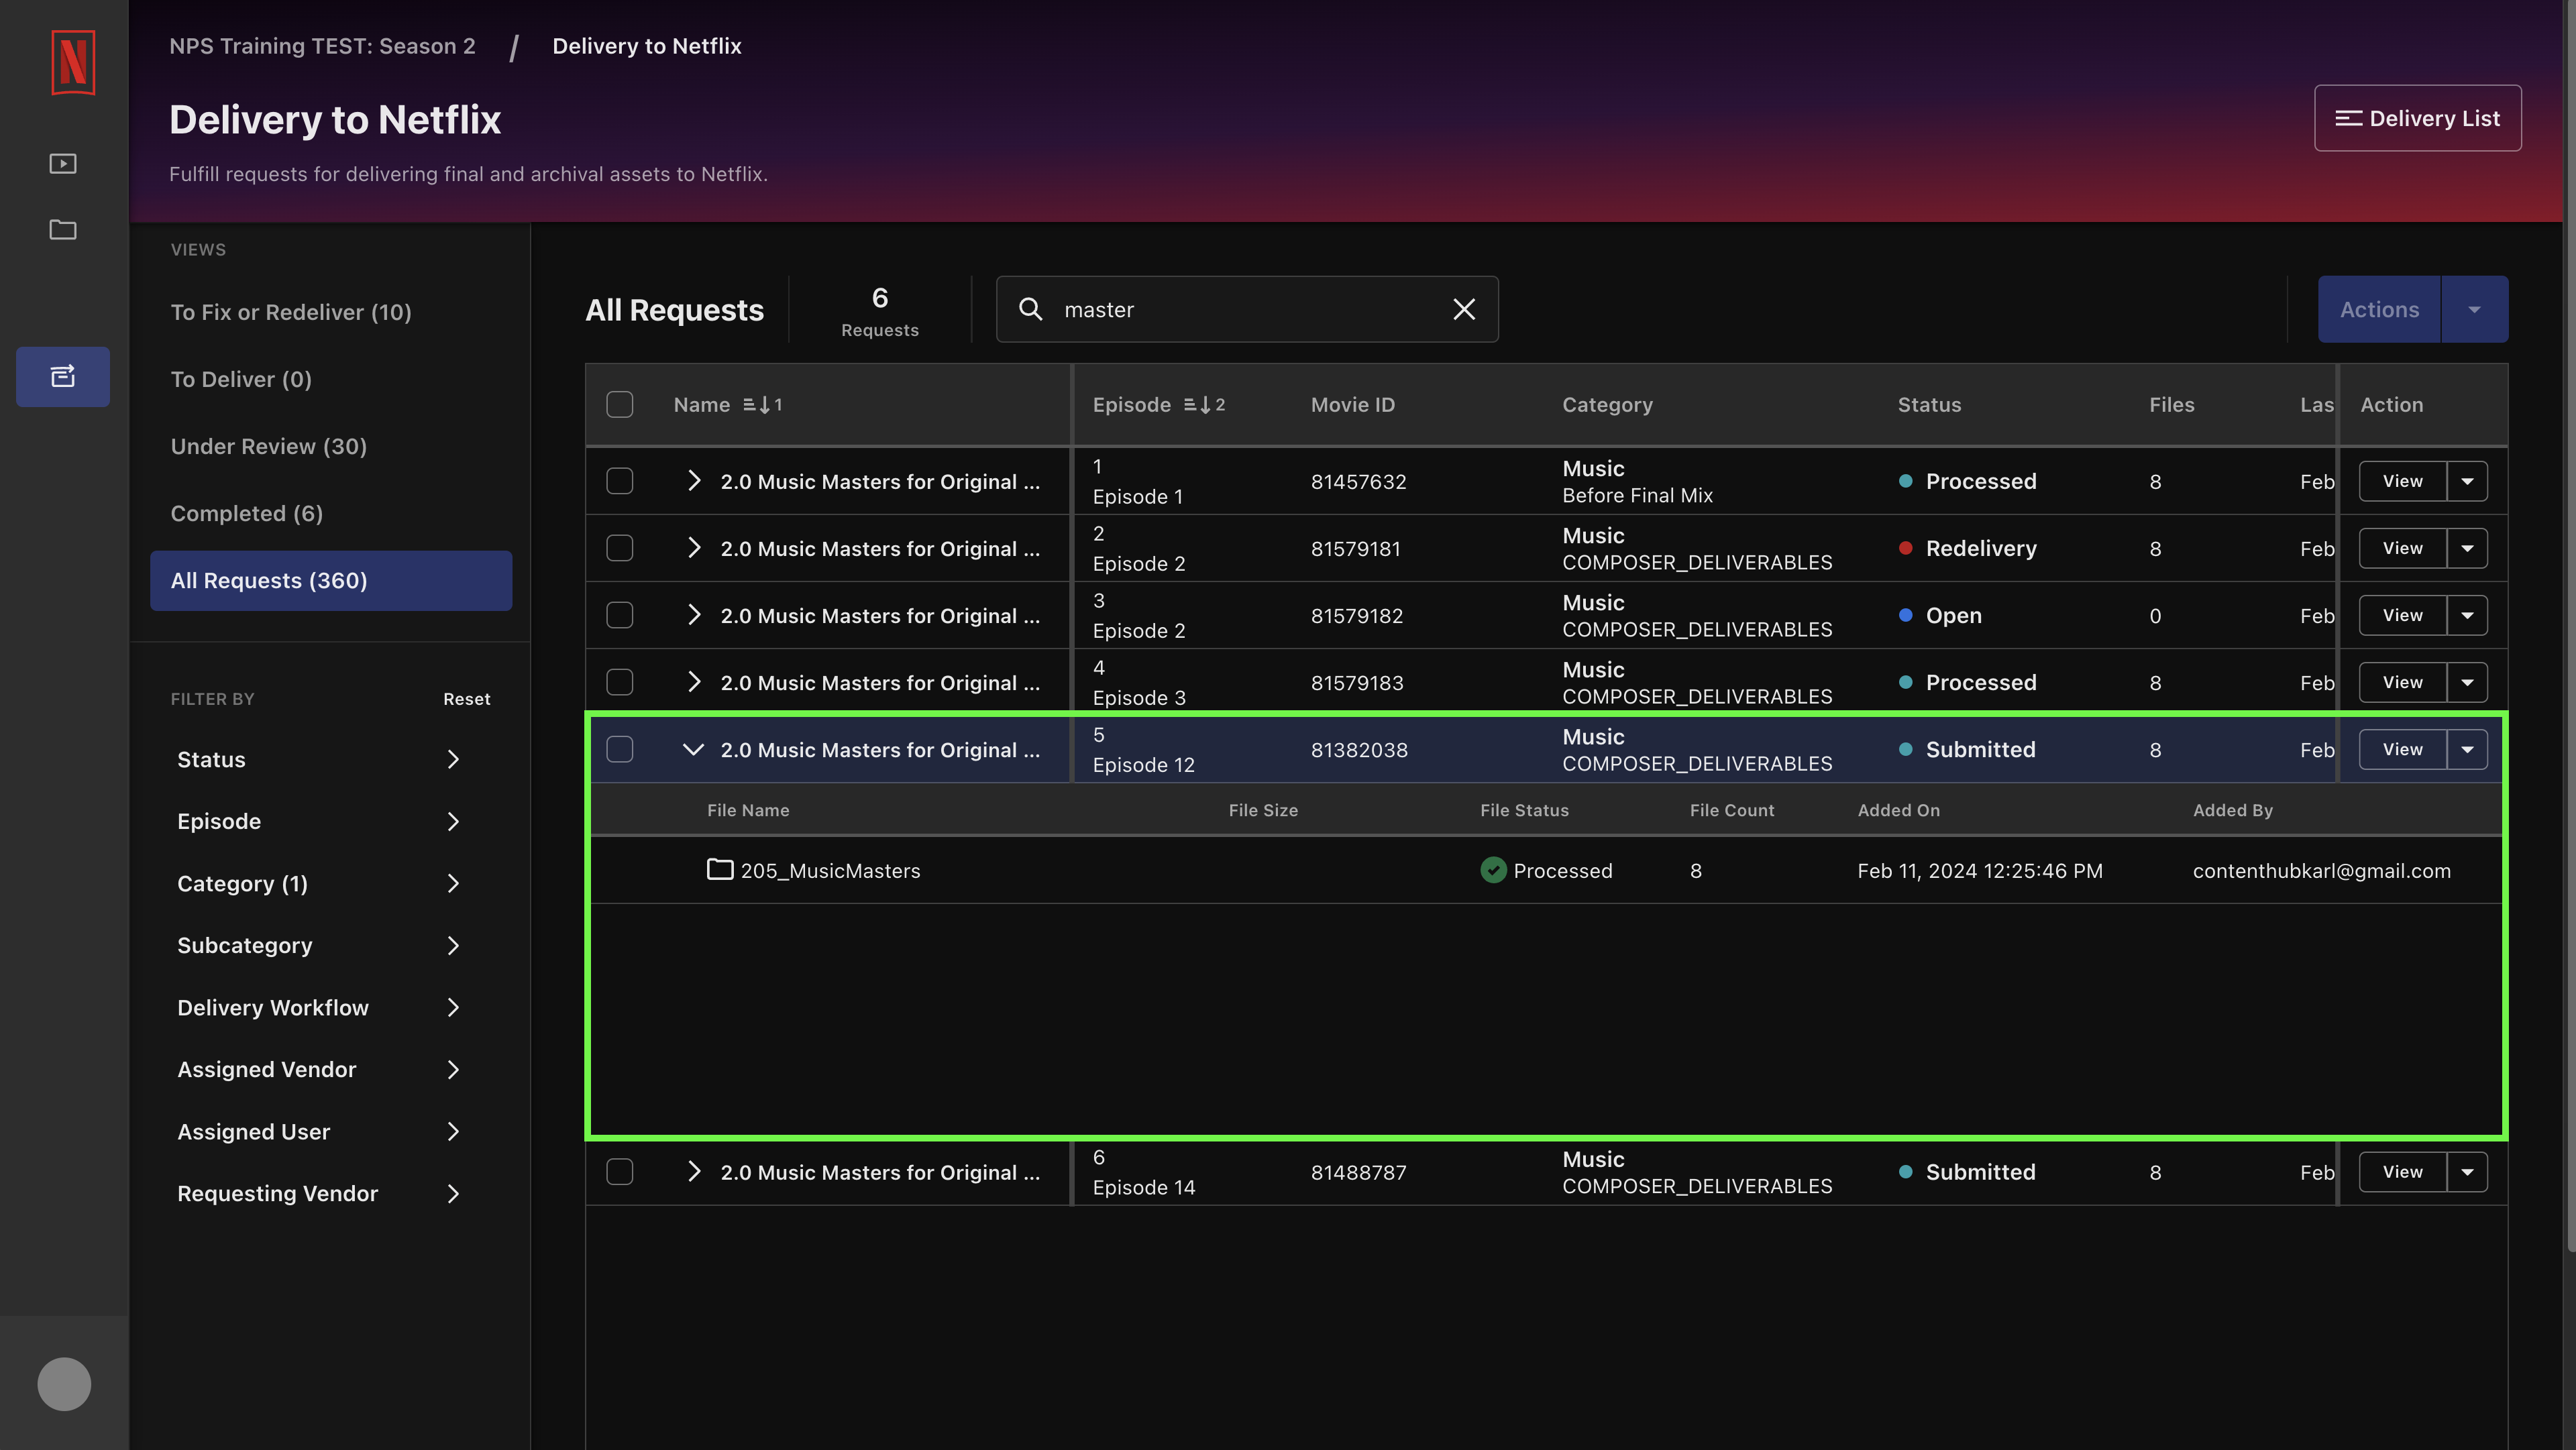The width and height of the screenshot is (2576, 1450).
Task: Clear the search with X icon
Action: 1464,309
